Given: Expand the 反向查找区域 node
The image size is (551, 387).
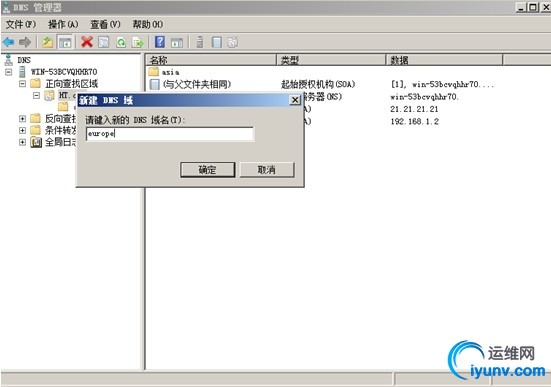Looking at the screenshot, I should pyautogui.click(x=22, y=119).
